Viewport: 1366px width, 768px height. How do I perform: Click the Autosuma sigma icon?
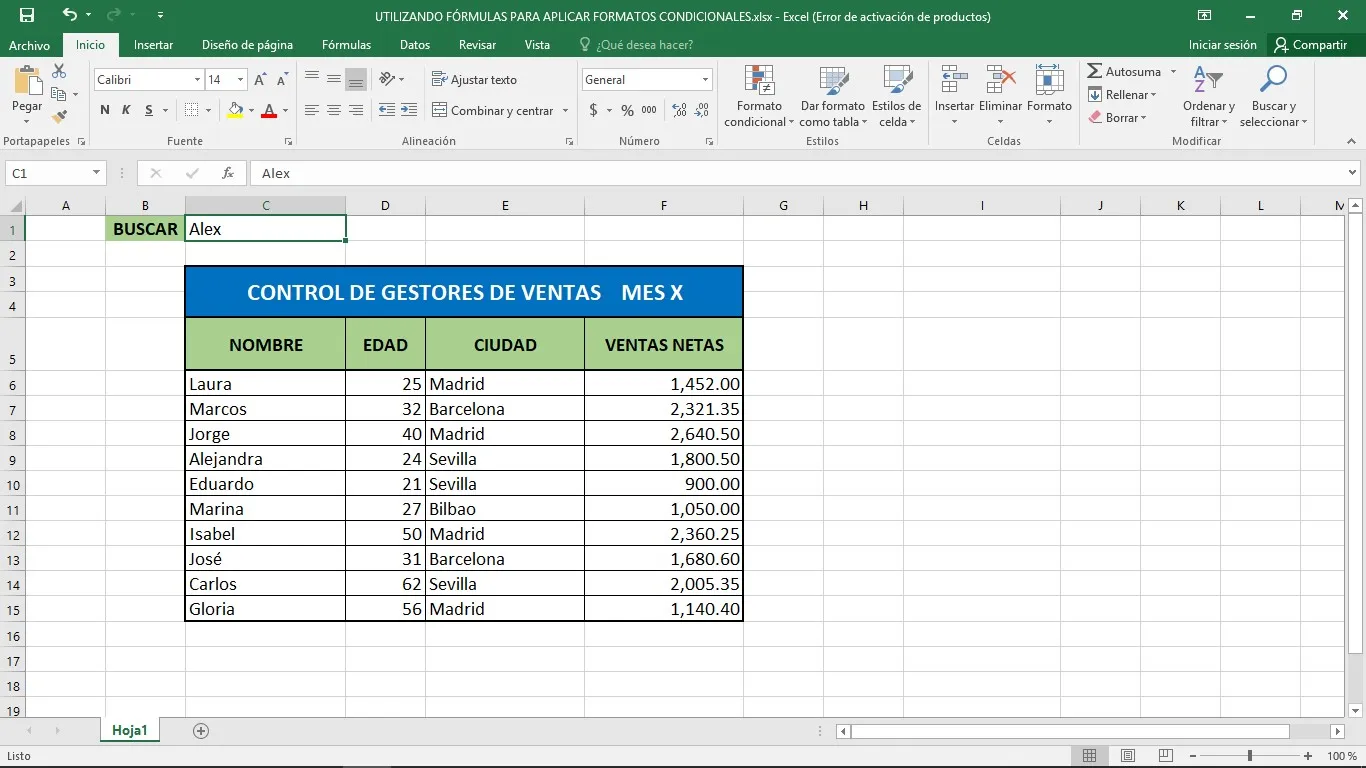pos(1096,72)
